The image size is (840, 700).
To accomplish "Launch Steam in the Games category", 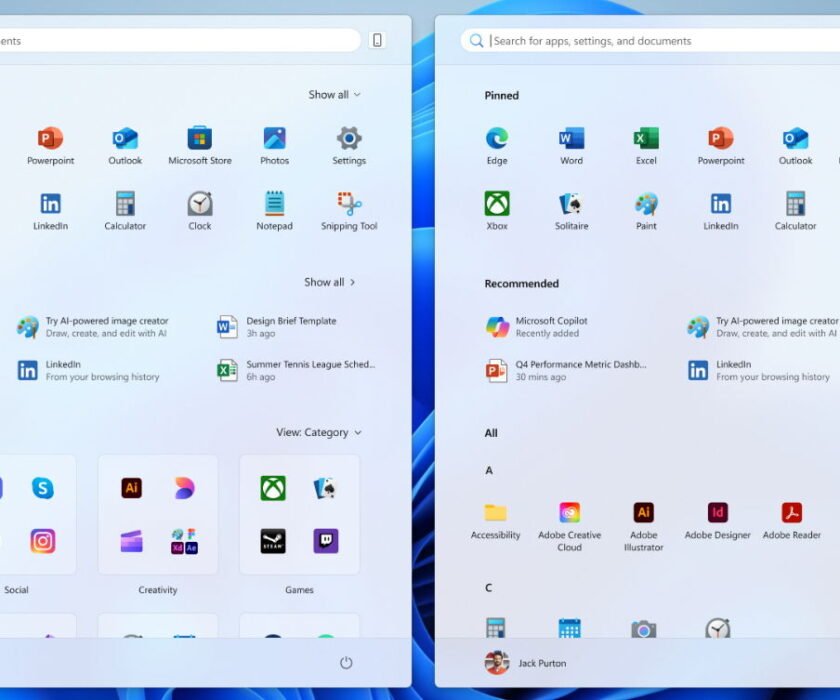I will pyautogui.click(x=273, y=541).
